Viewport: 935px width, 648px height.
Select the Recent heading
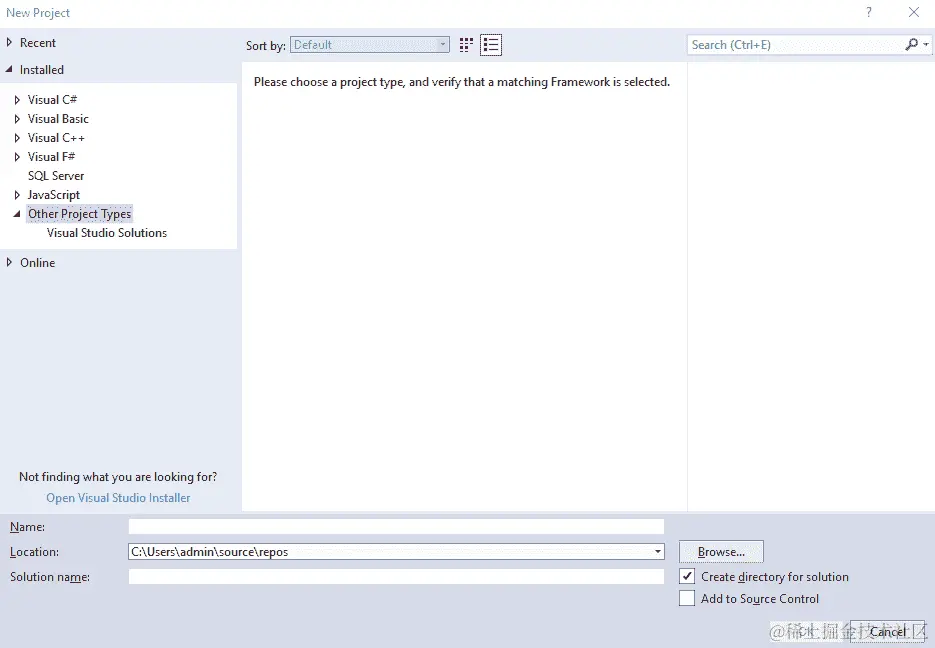(38, 43)
